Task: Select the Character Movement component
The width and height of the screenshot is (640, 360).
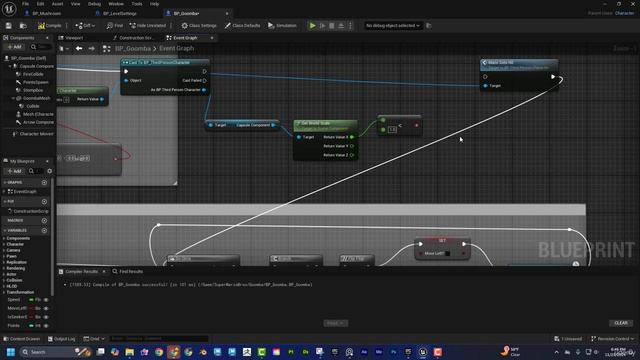Action: (36, 134)
